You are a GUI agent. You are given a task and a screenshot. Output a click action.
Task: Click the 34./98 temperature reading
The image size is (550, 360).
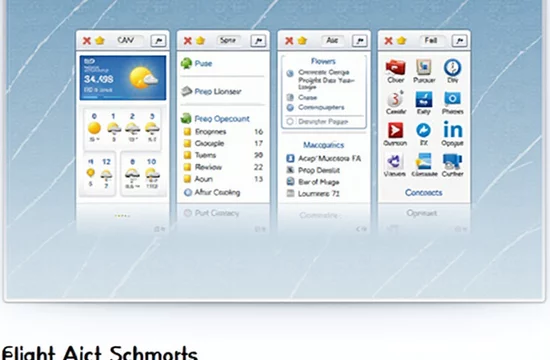[99, 79]
